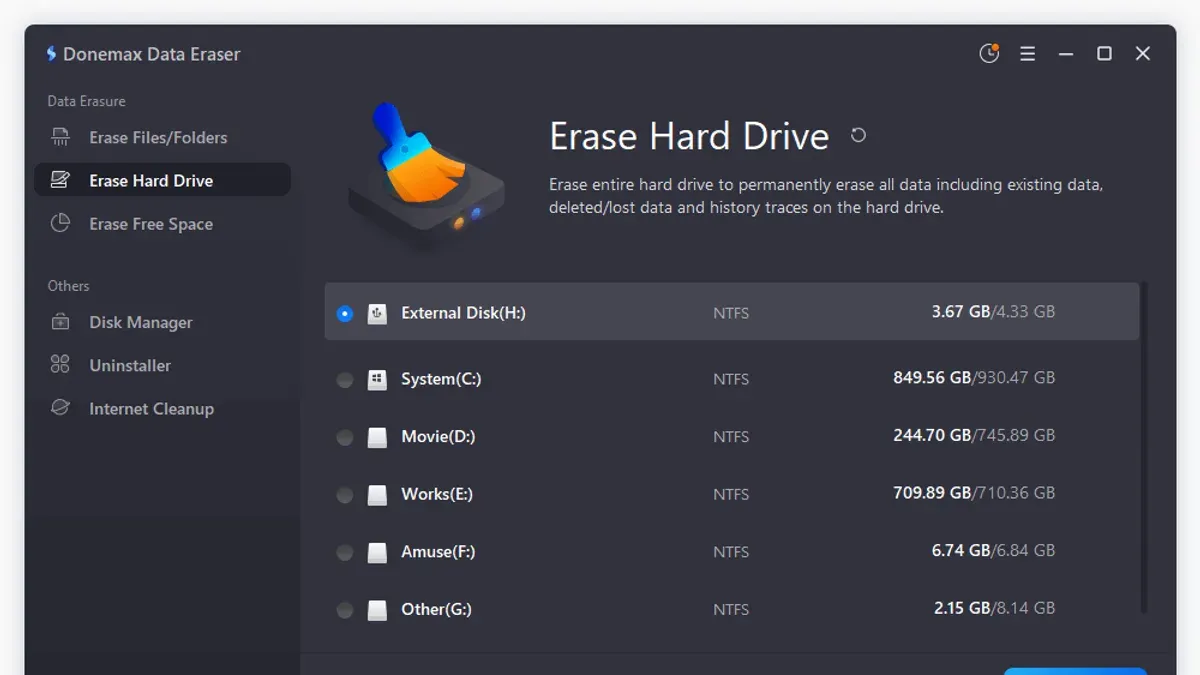The width and height of the screenshot is (1200, 675).
Task: Click the pie chart icon for Erase Free Space
Action: tap(60, 223)
